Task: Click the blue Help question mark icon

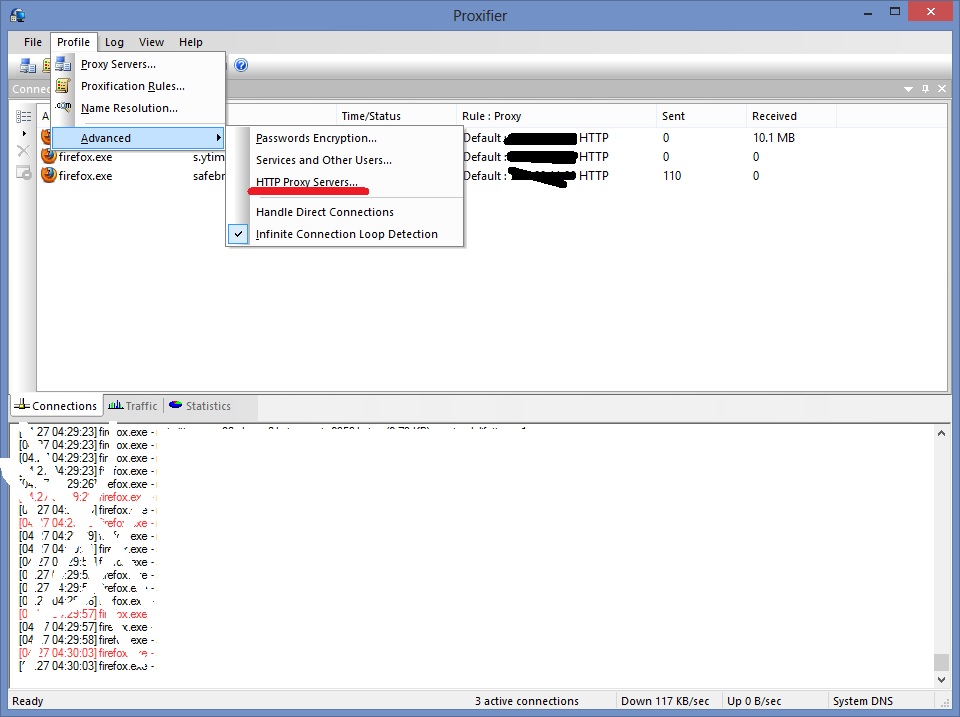Action: (x=241, y=65)
